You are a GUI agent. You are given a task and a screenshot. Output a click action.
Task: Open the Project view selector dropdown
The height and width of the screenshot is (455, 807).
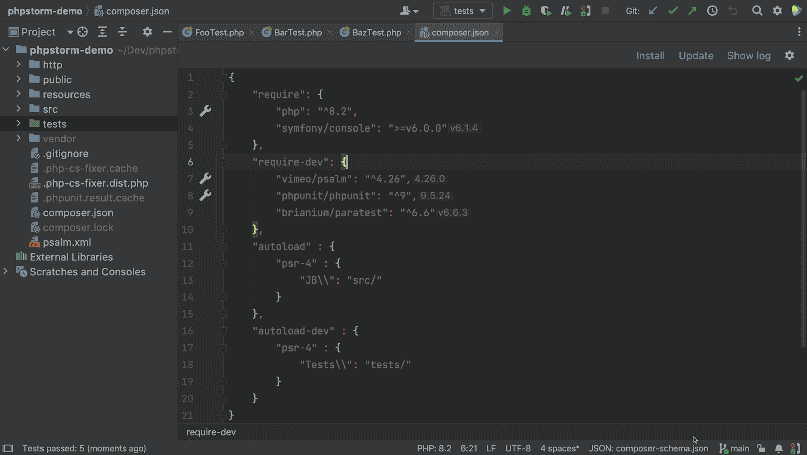(x=41, y=32)
